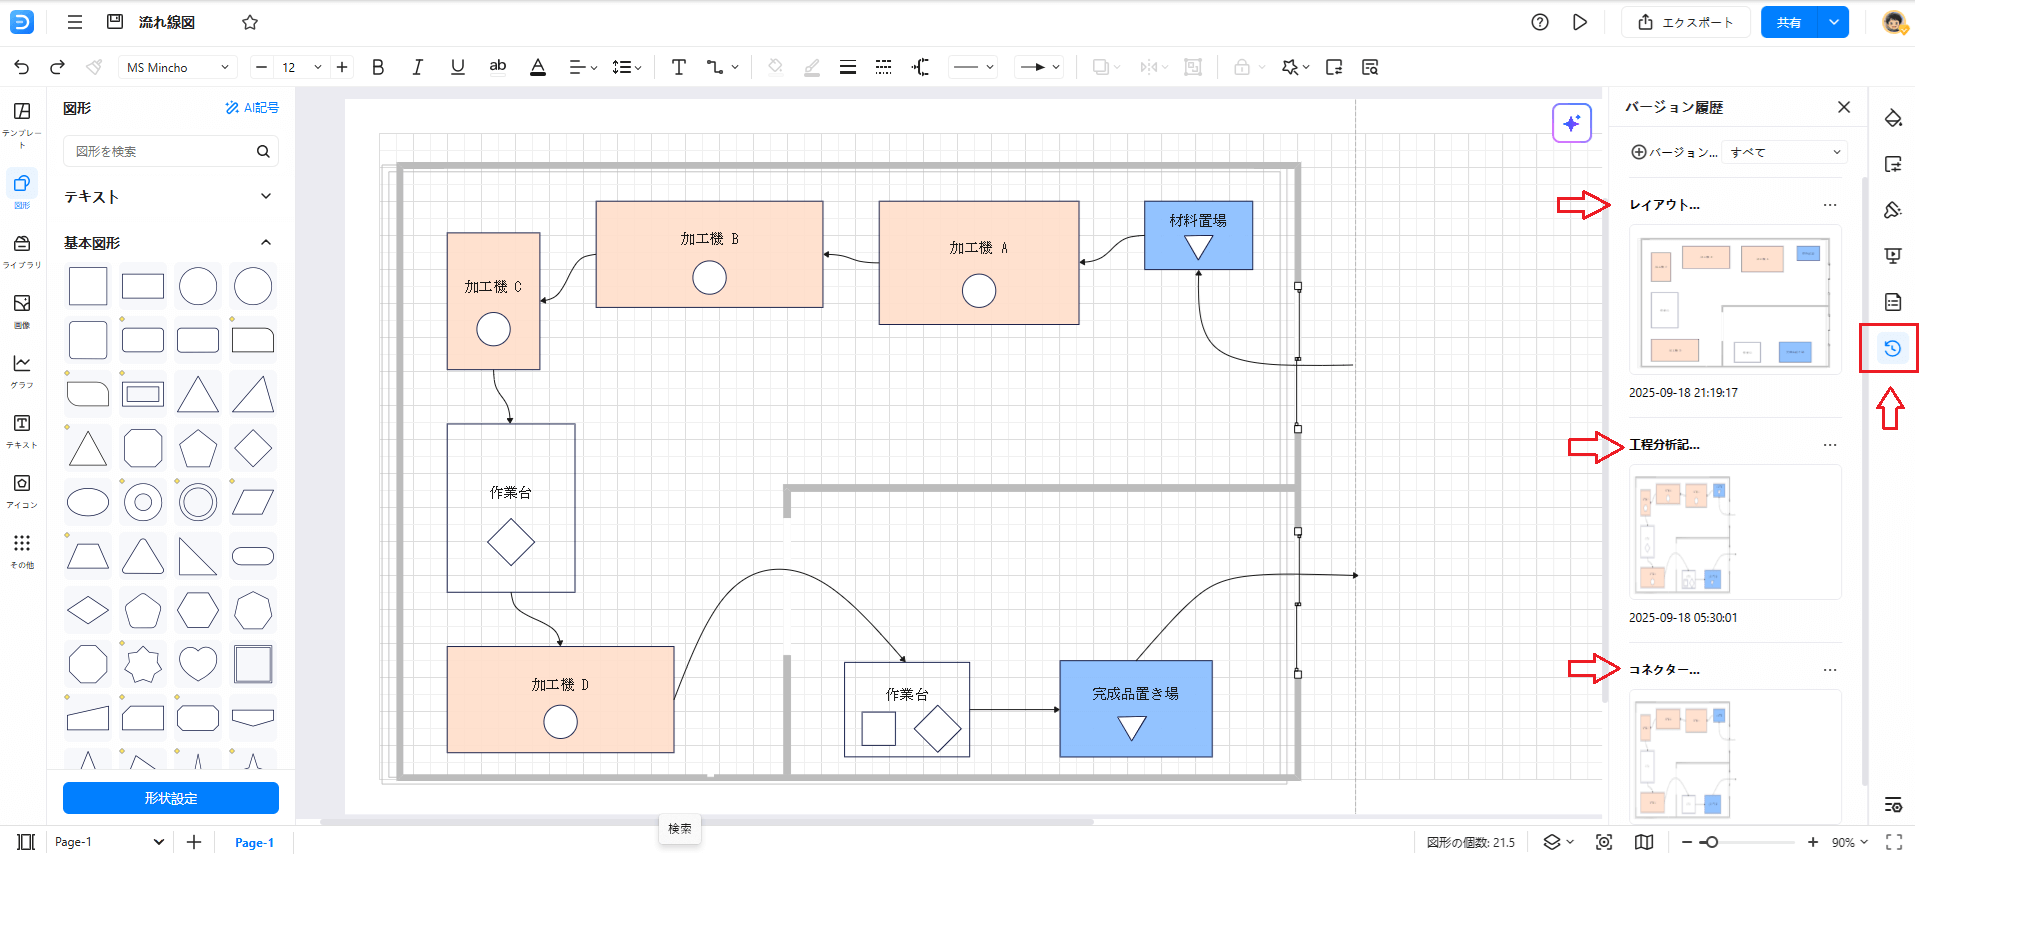The width and height of the screenshot is (2034, 929).
Task: Expand the テキスト section
Action: (x=266, y=196)
